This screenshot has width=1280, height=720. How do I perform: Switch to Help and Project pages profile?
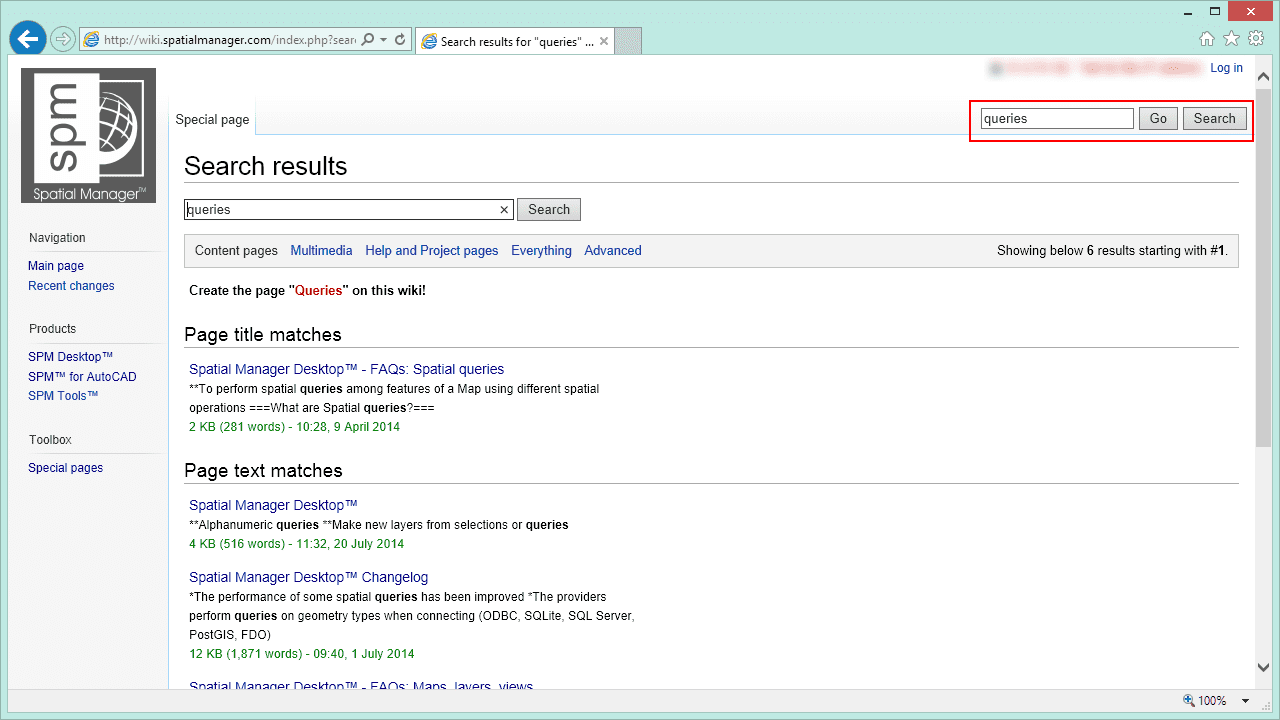(x=432, y=251)
